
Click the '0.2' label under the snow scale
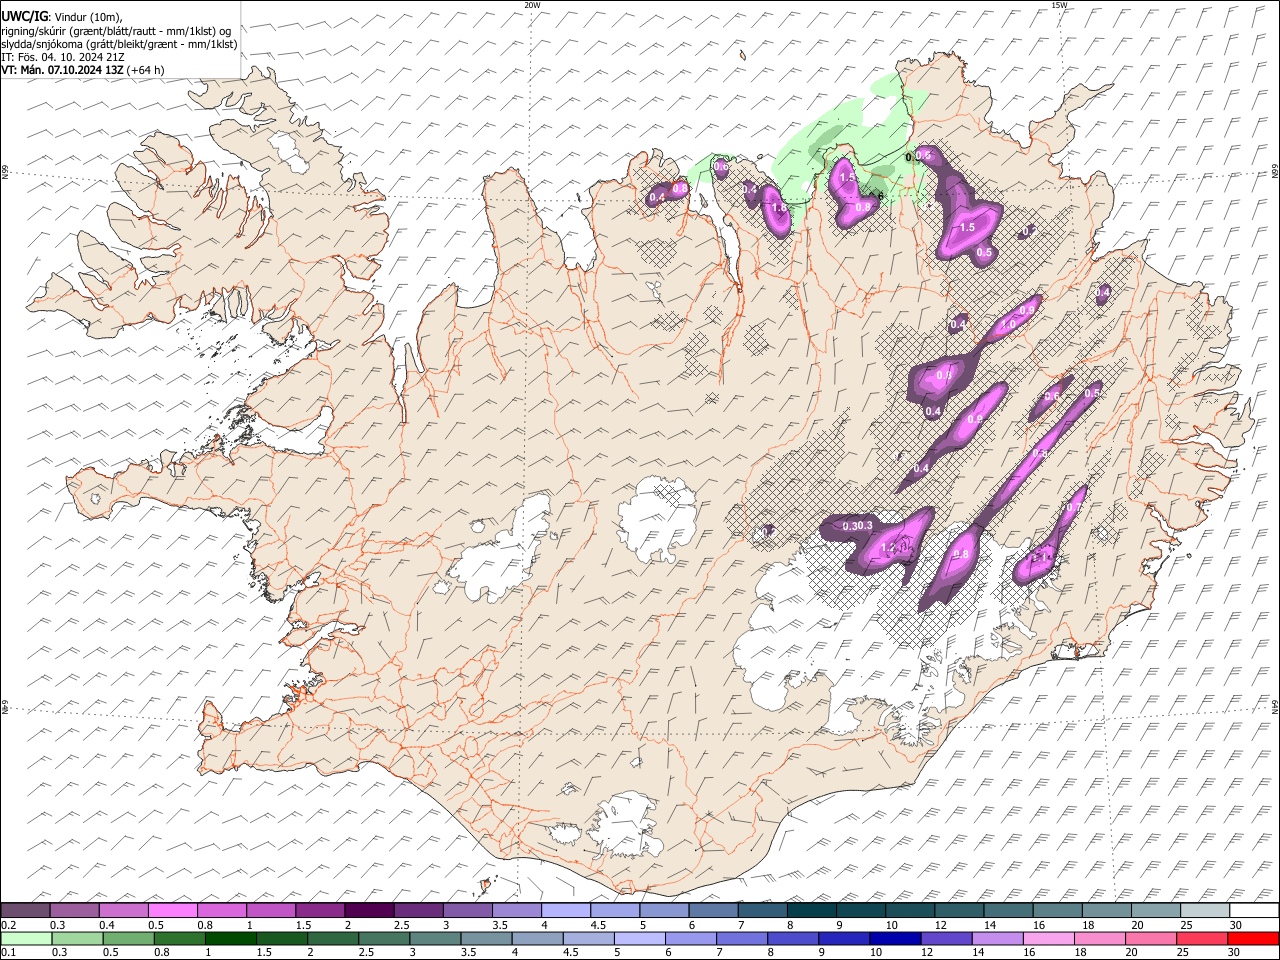click(9, 925)
